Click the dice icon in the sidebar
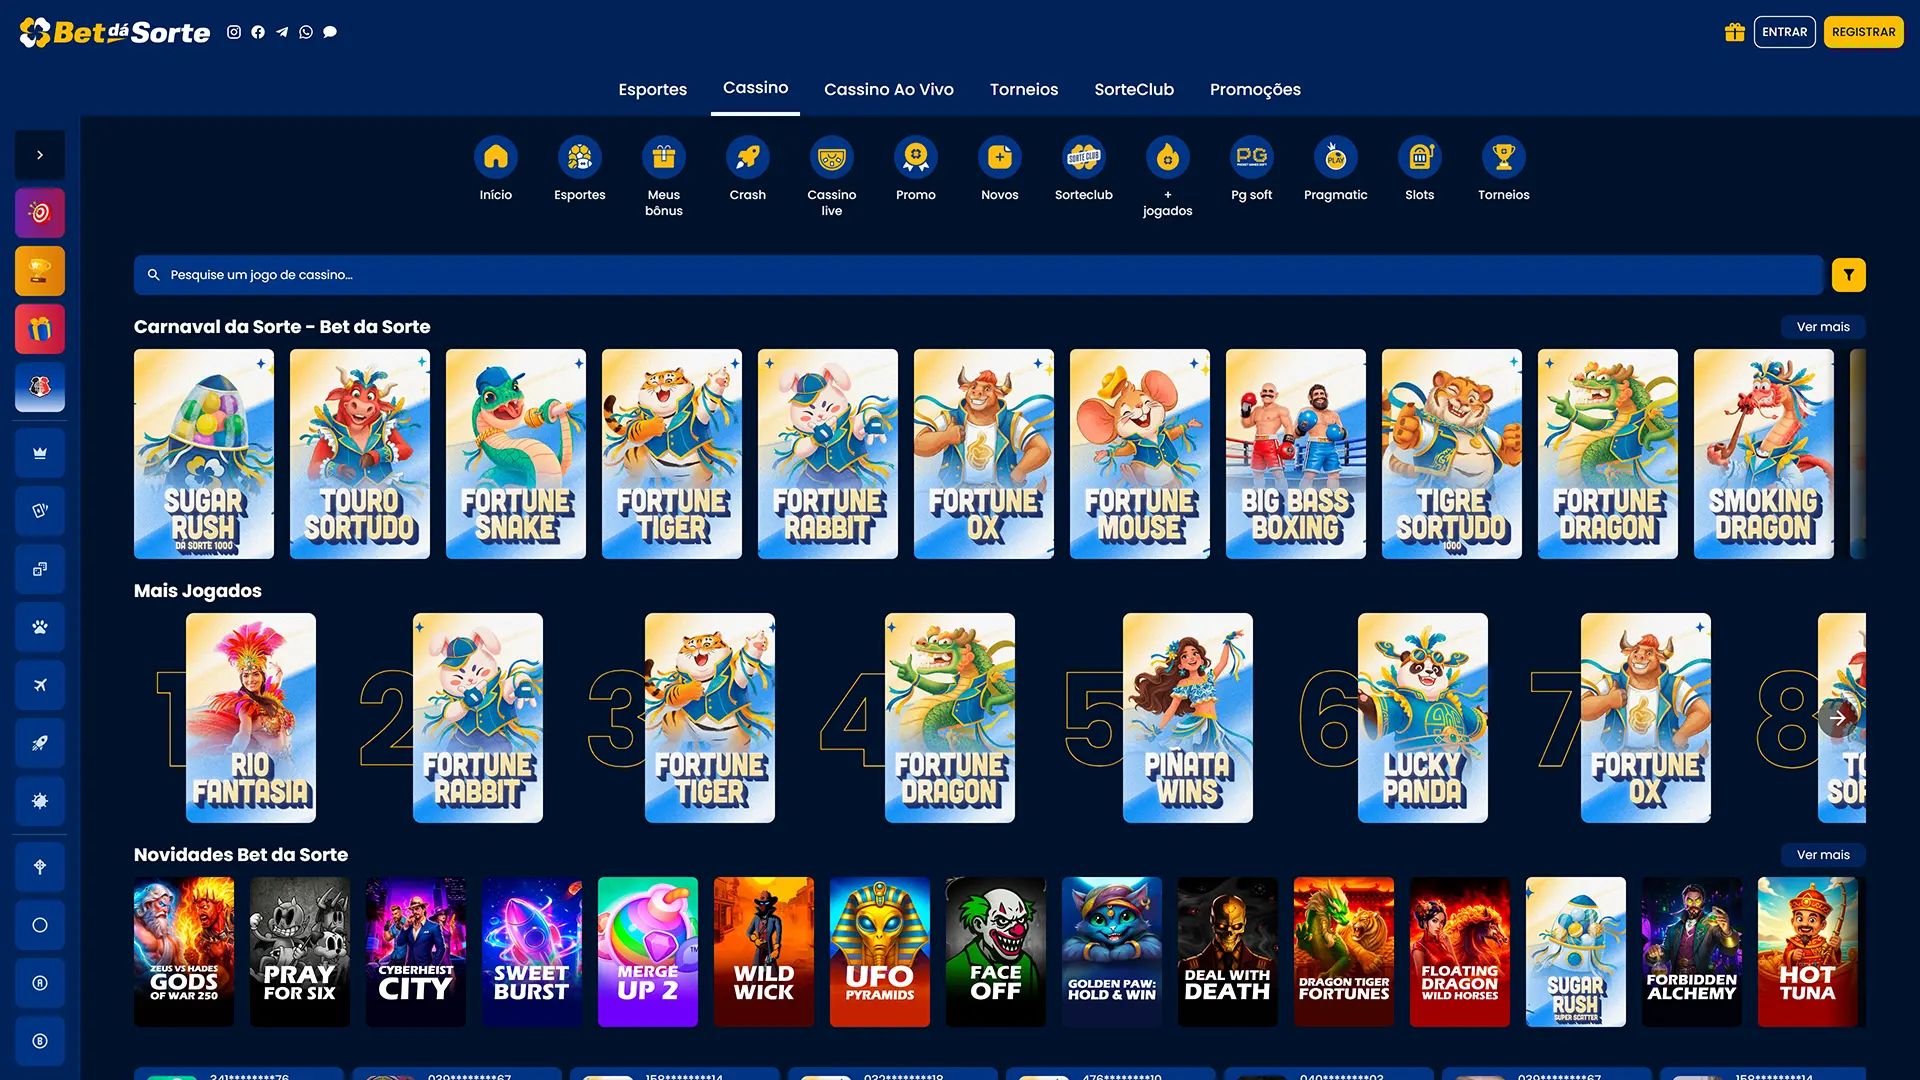1920x1080 pixels. [40, 569]
